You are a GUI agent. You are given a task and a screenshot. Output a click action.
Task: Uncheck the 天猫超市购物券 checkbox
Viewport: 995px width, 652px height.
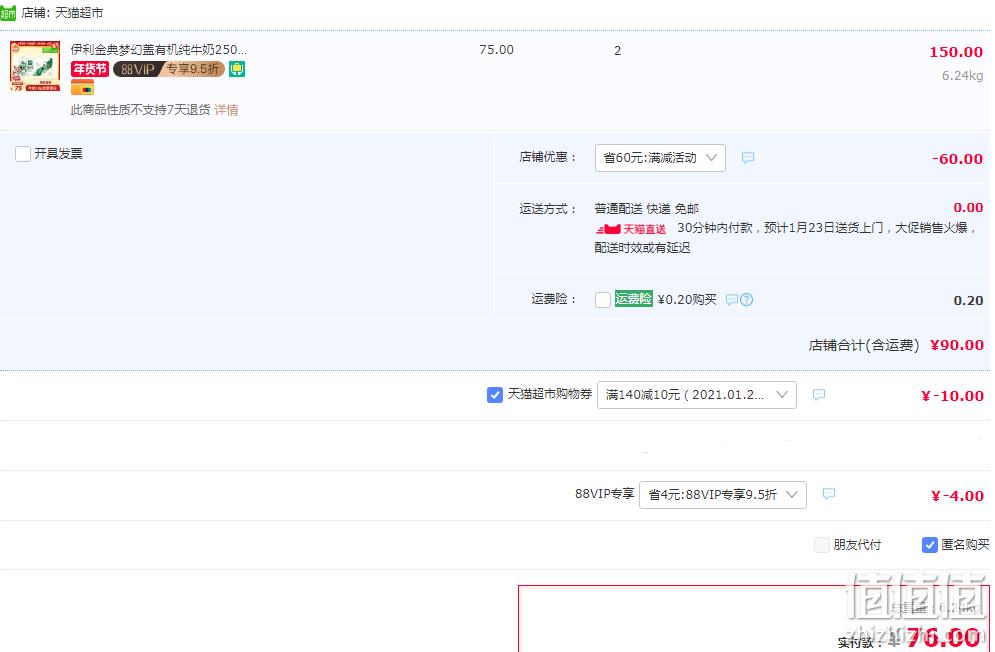(x=495, y=395)
